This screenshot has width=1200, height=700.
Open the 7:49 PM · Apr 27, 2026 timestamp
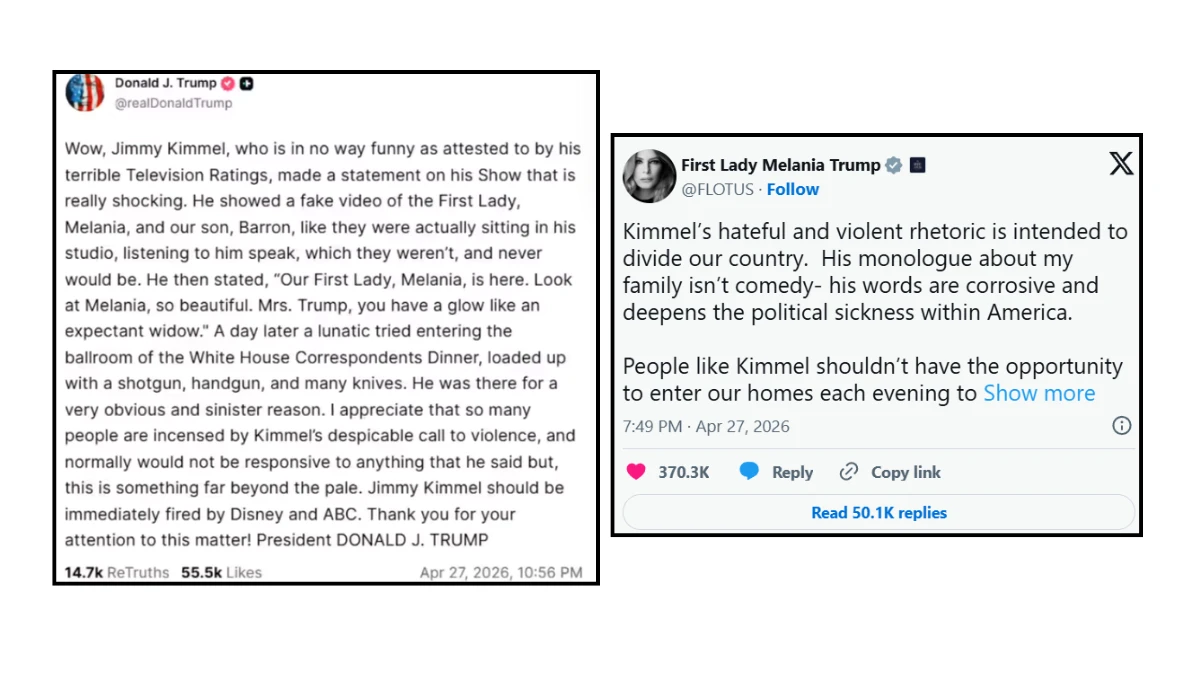point(706,426)
